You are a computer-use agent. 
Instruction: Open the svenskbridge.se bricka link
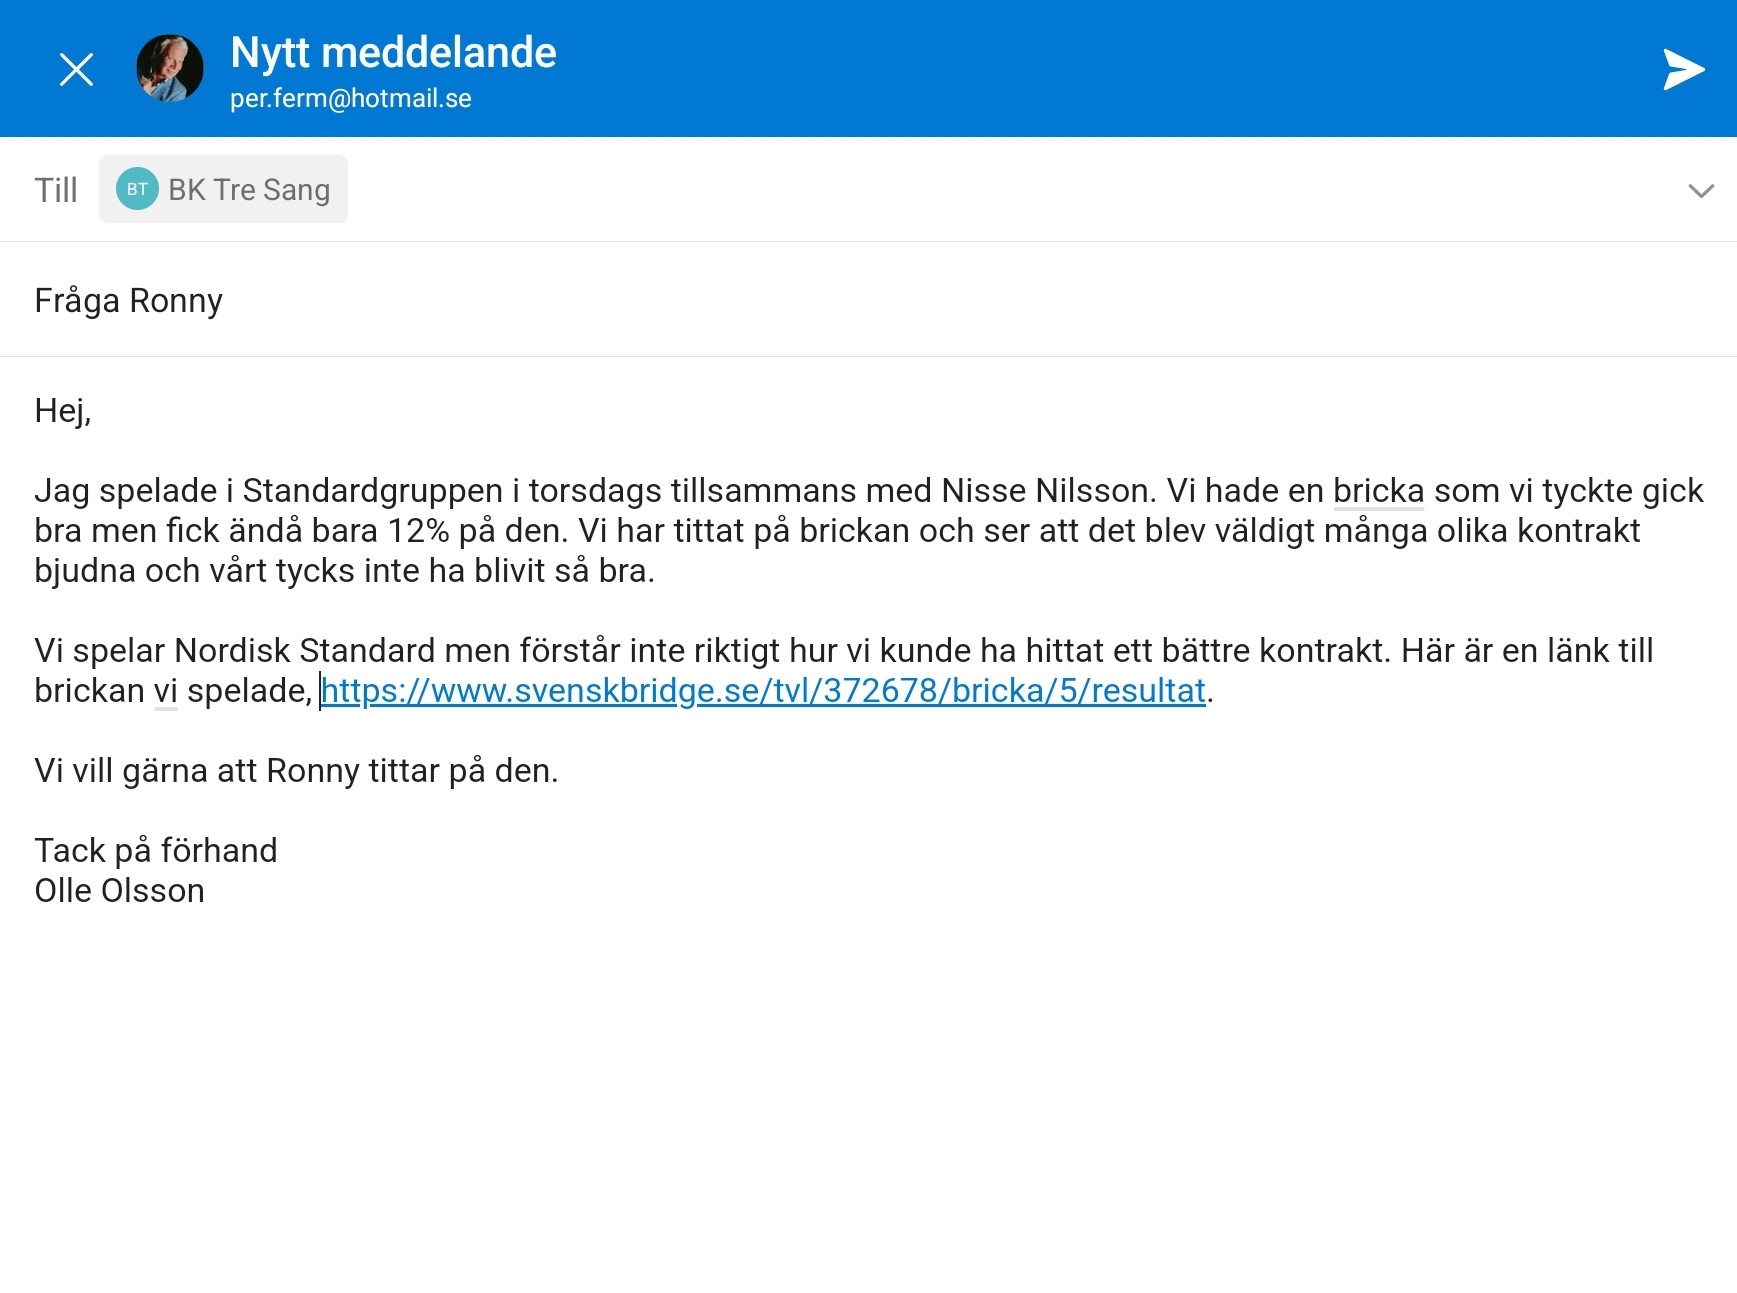point(763,691)
